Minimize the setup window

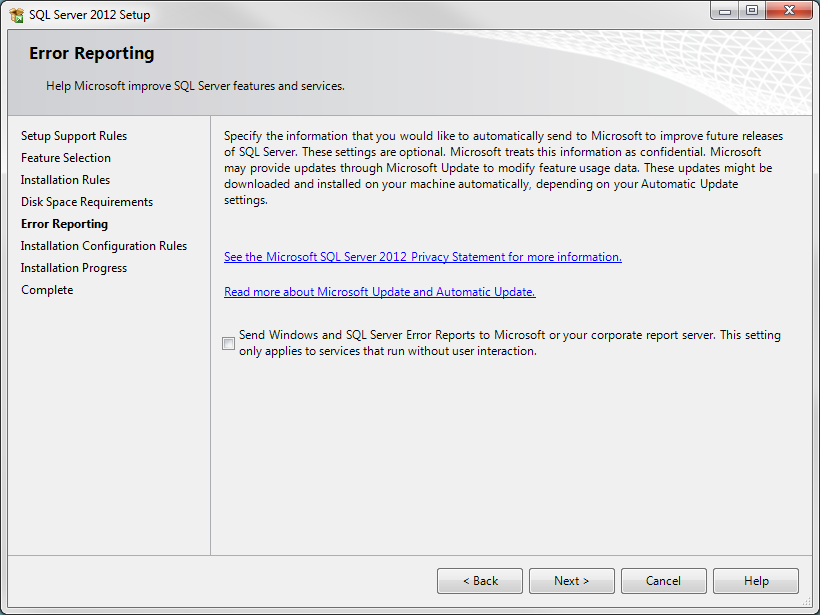click(725, 10)
